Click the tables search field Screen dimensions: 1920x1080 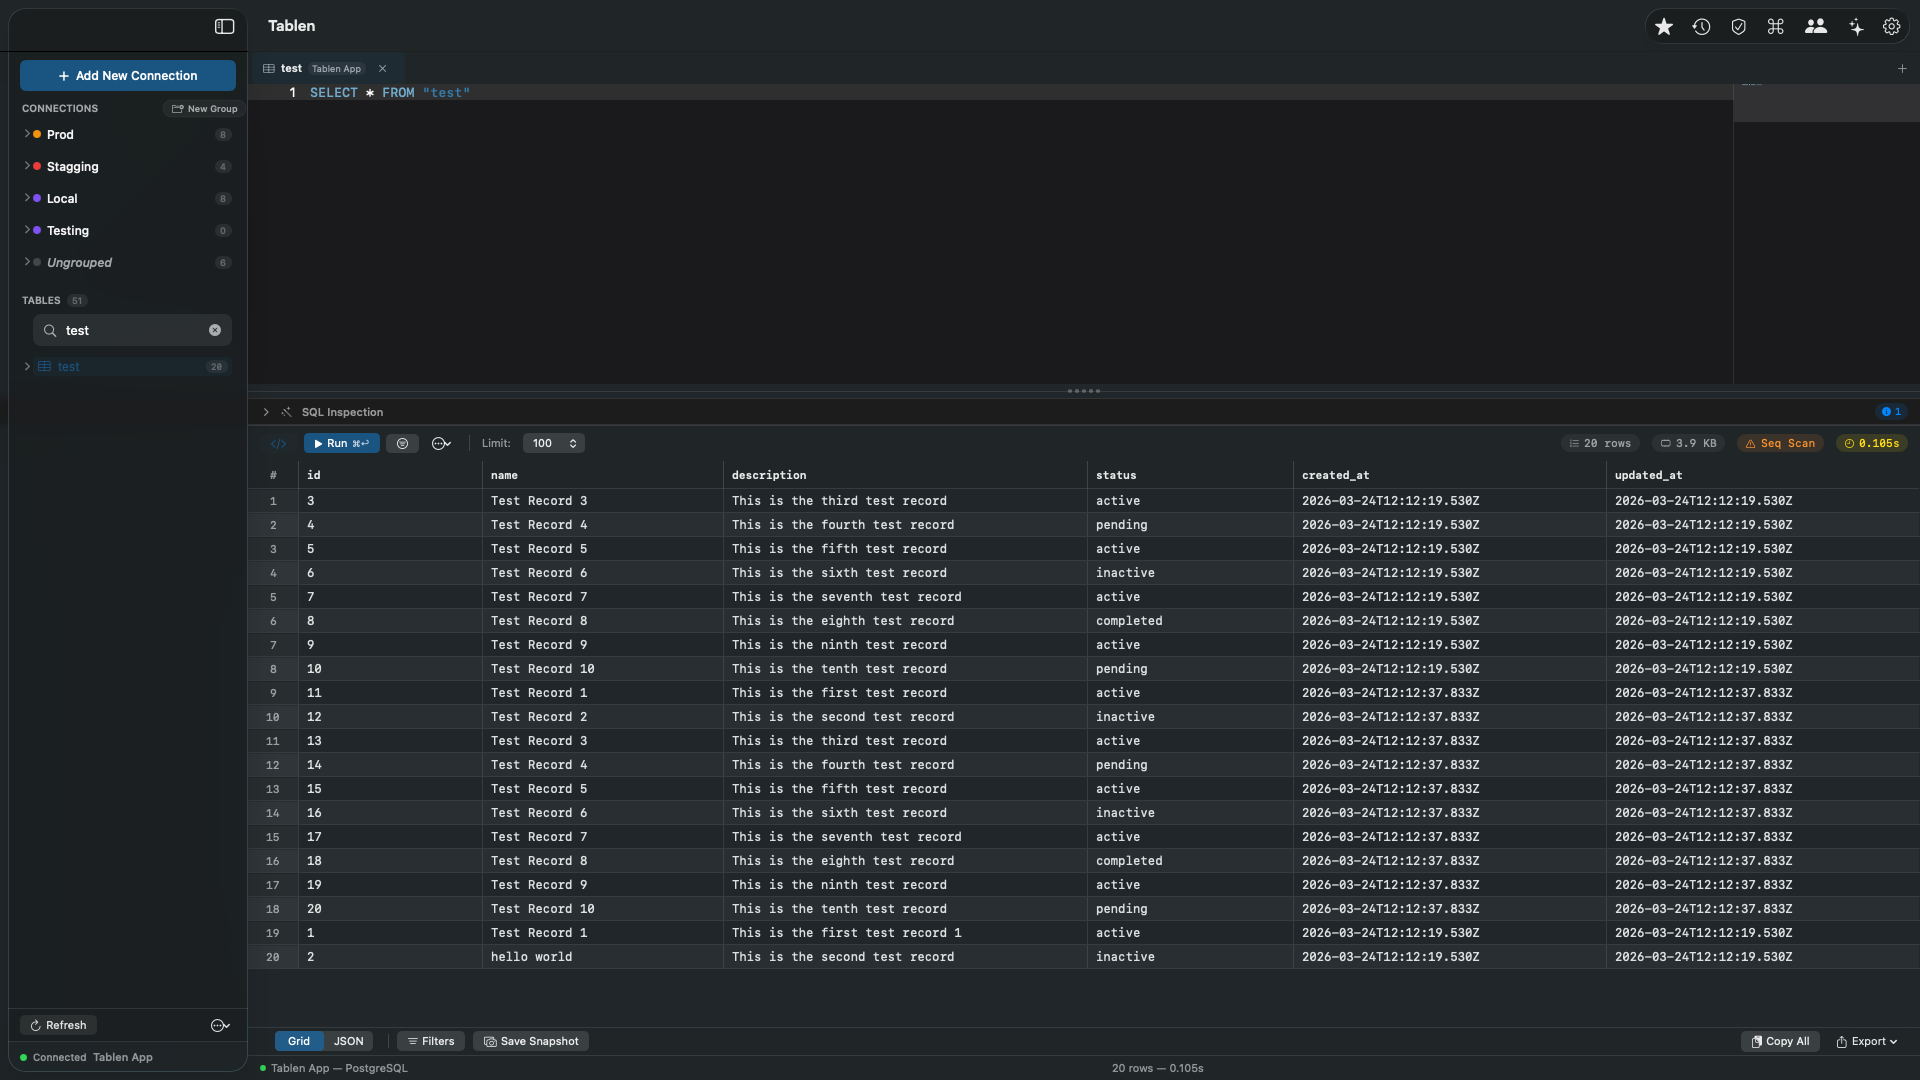pyautogui.click(x=130, y=330)
